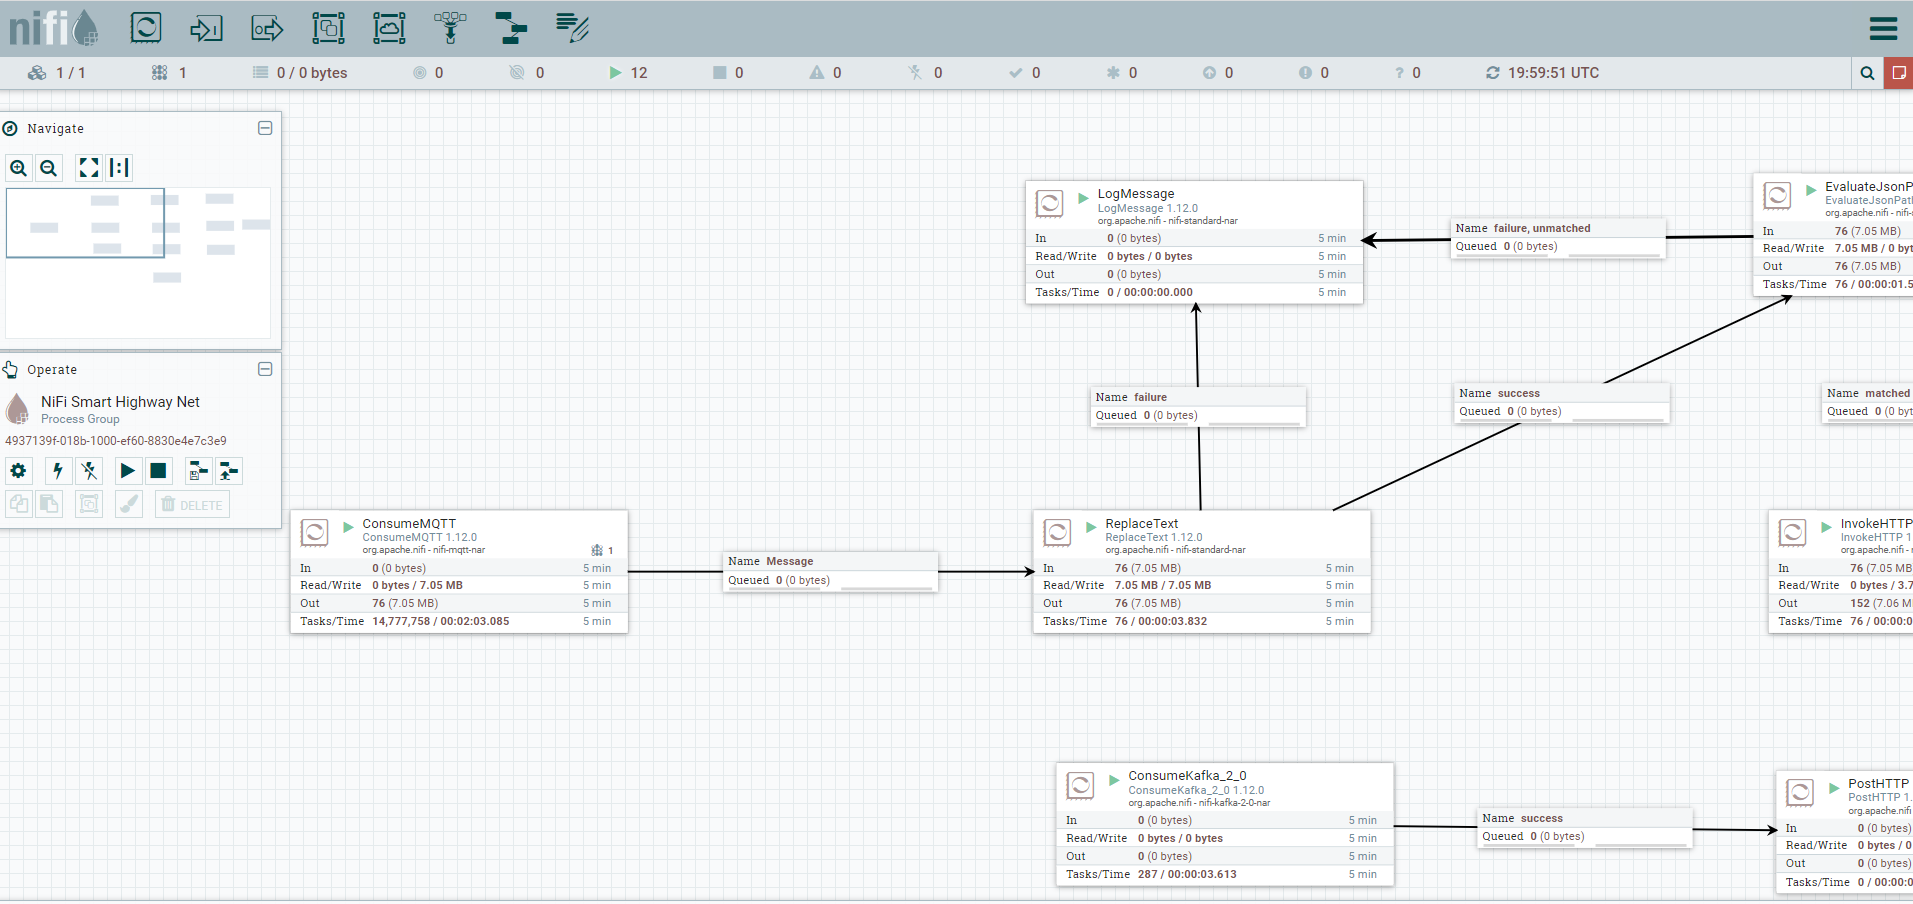
Task: Click the Paste icon in Operate panel
Action: pos(49,504)
